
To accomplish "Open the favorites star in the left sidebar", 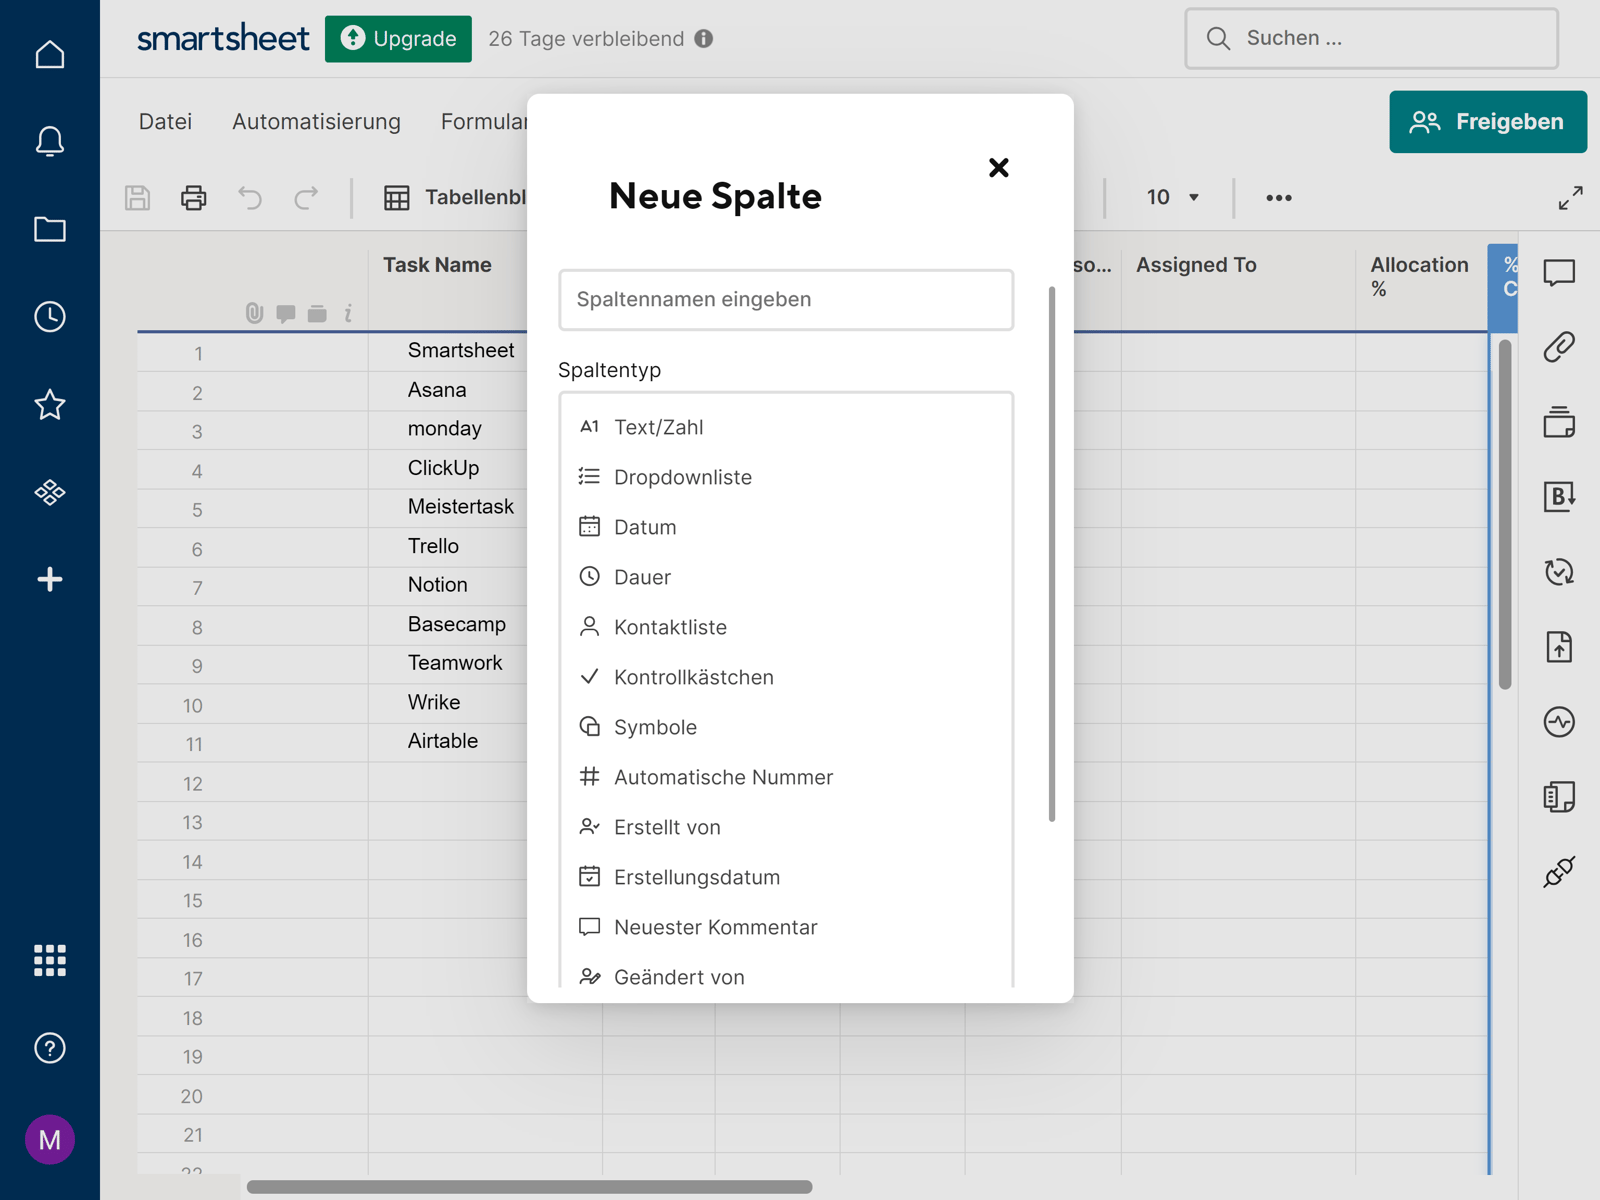I will (x=49, y=405).
